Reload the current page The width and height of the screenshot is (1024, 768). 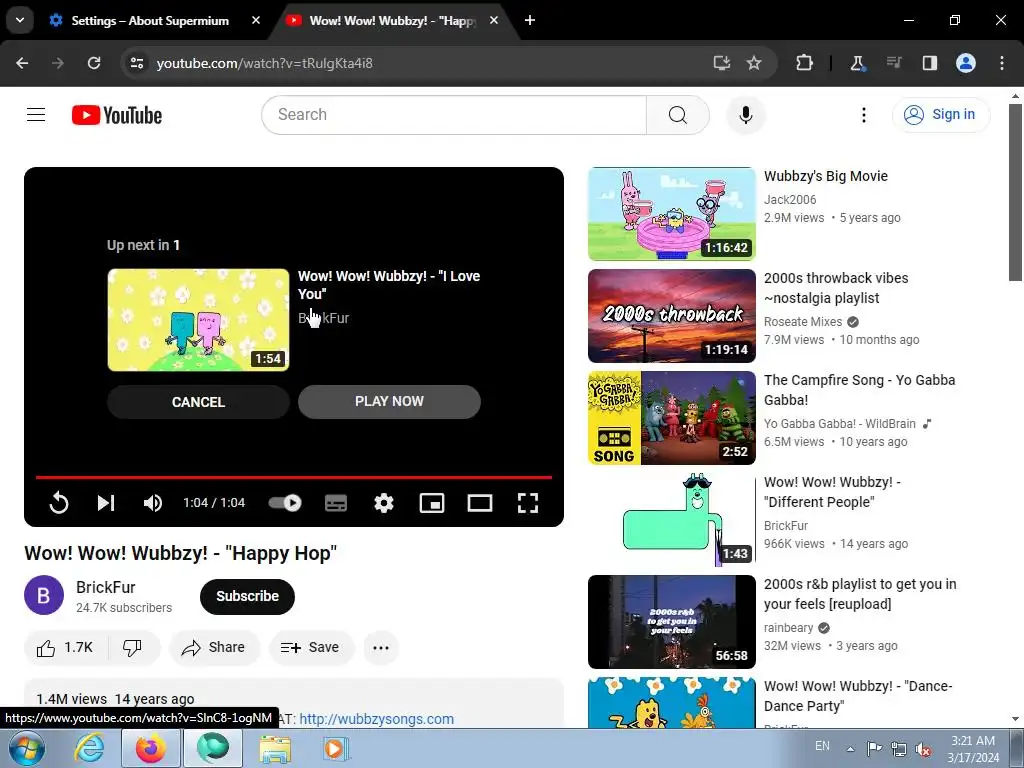(x=94, y=63)
